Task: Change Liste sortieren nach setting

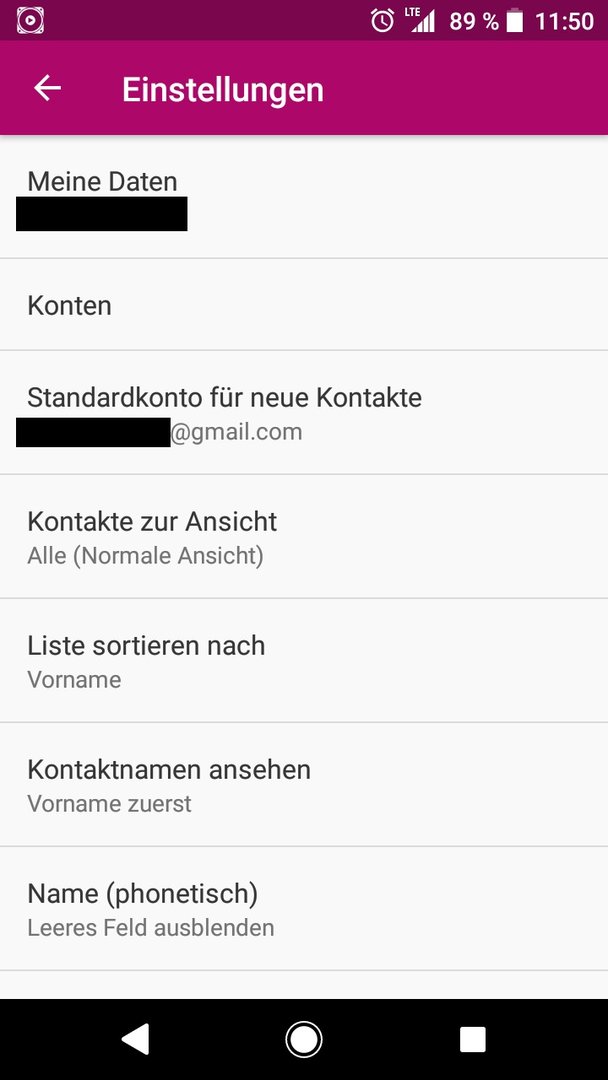Action: 304,661
